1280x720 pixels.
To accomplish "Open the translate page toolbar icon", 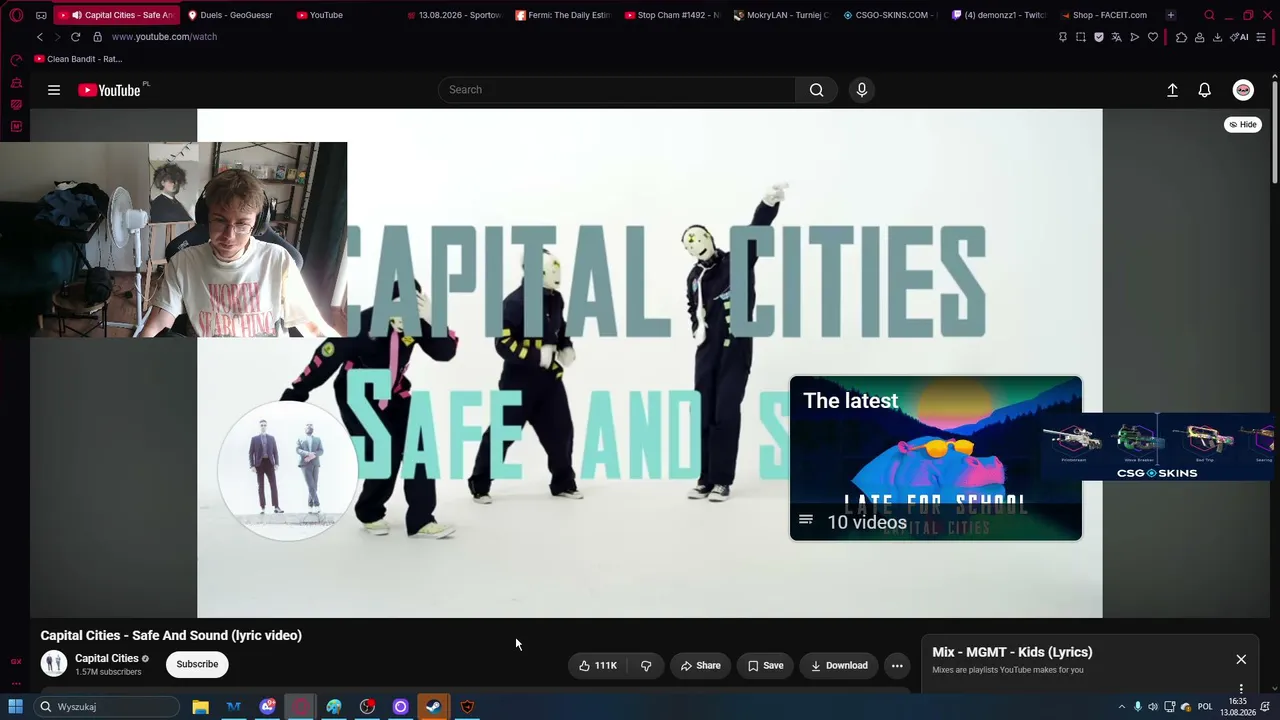I will coord(1117,37).
